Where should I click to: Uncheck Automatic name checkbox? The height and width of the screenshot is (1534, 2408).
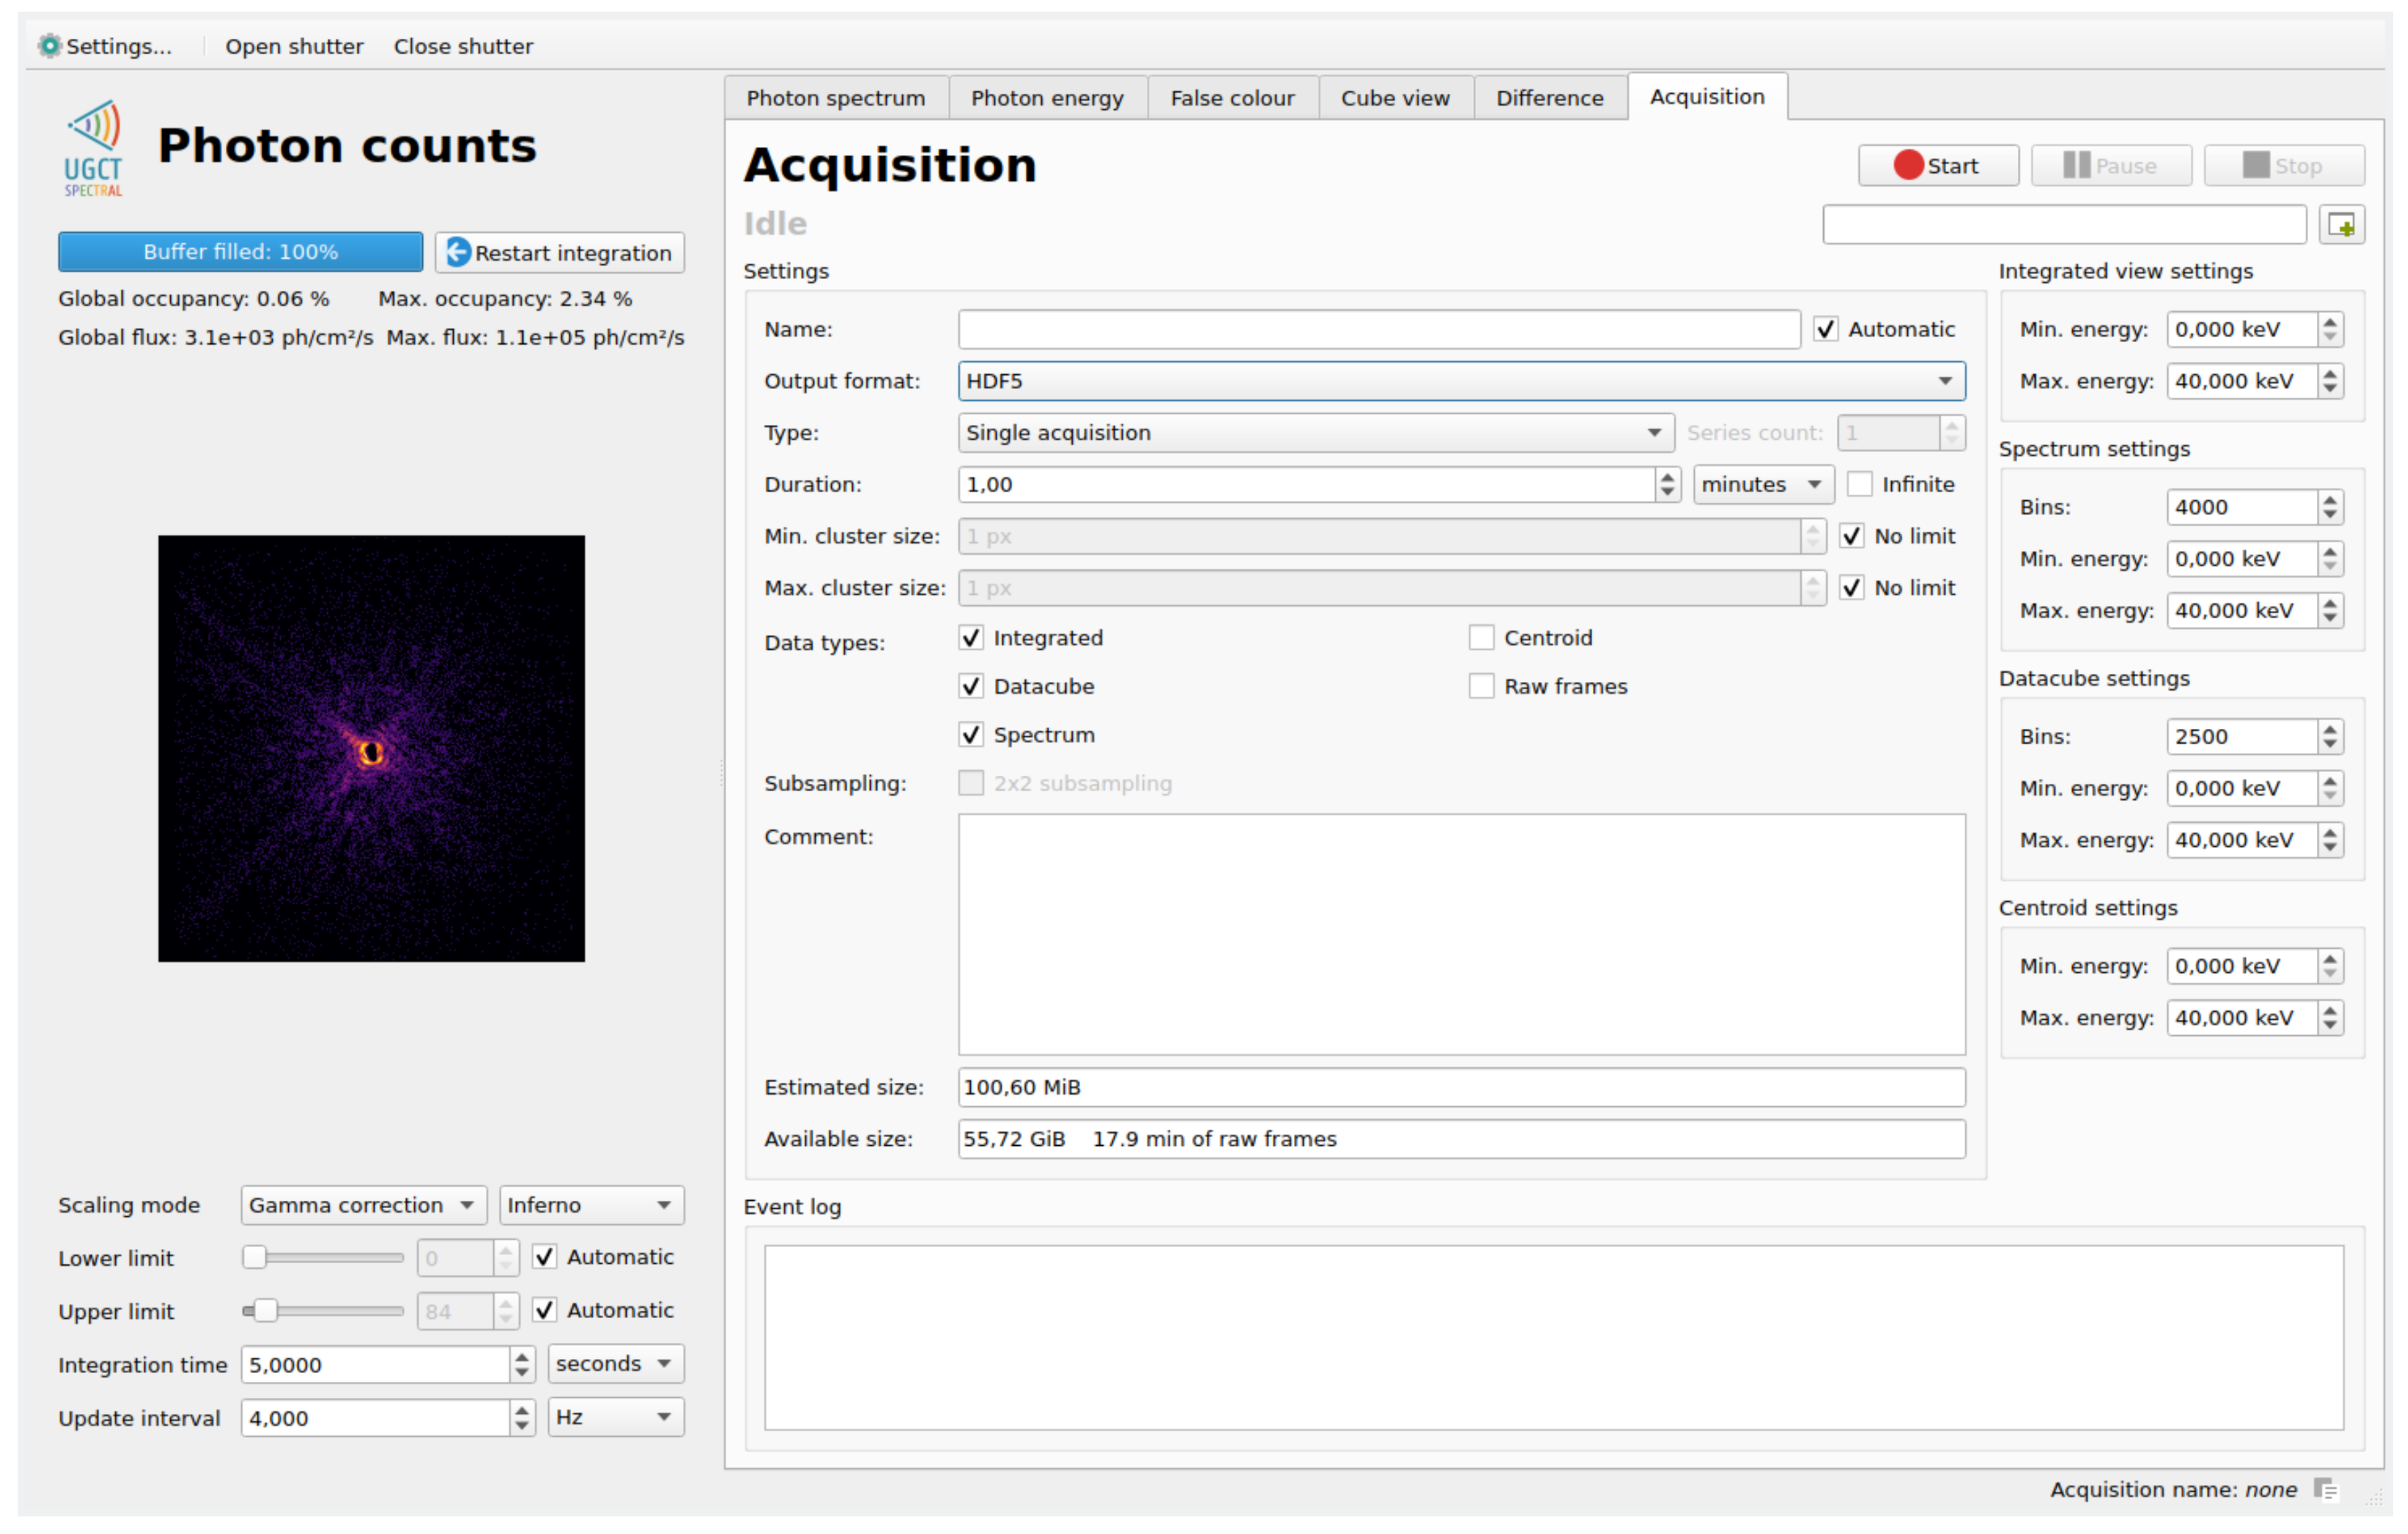(x=1826, y=330)
